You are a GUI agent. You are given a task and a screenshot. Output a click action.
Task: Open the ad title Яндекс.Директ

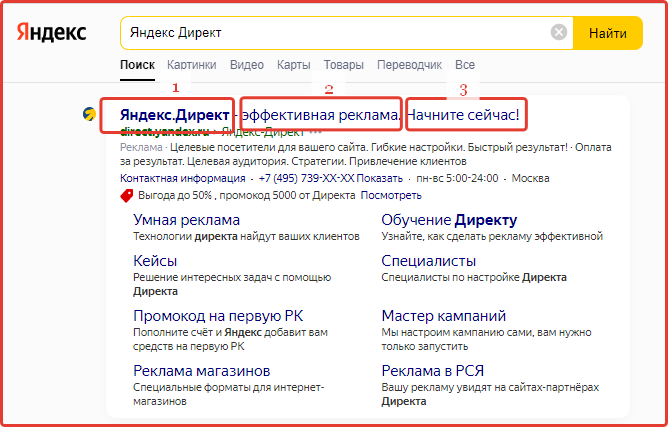pos(175,115)
